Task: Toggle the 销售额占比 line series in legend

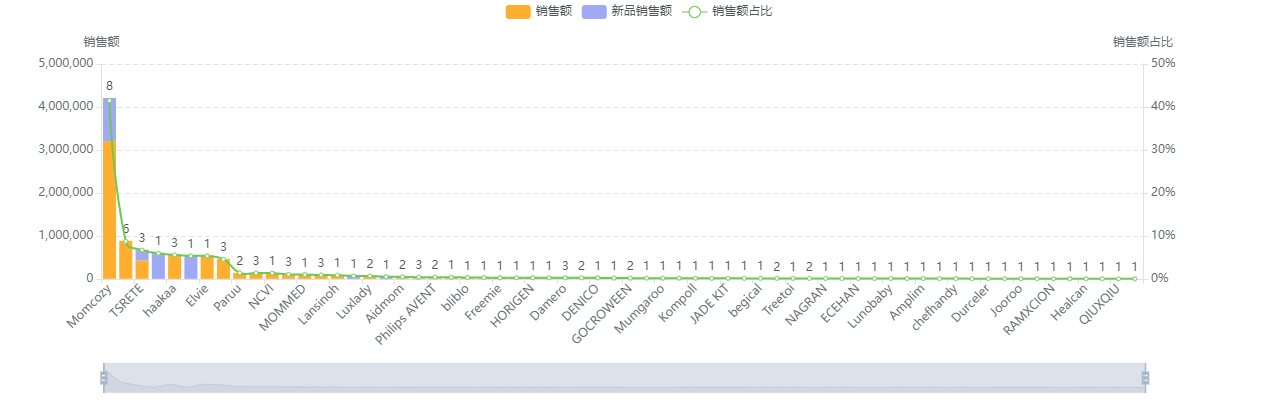Action: point(727,11)
